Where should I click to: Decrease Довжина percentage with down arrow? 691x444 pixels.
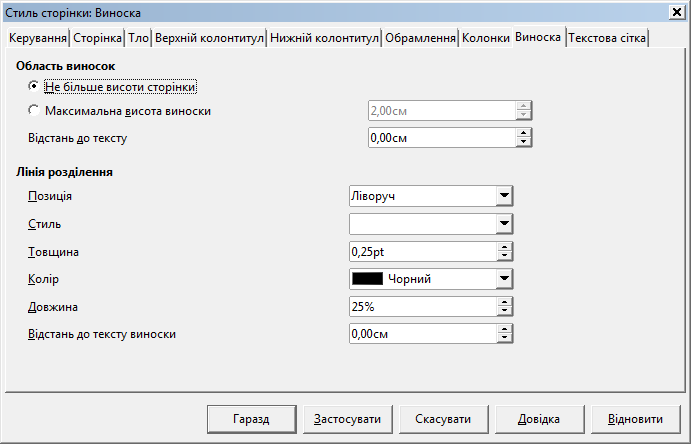[x=505, y=311]
